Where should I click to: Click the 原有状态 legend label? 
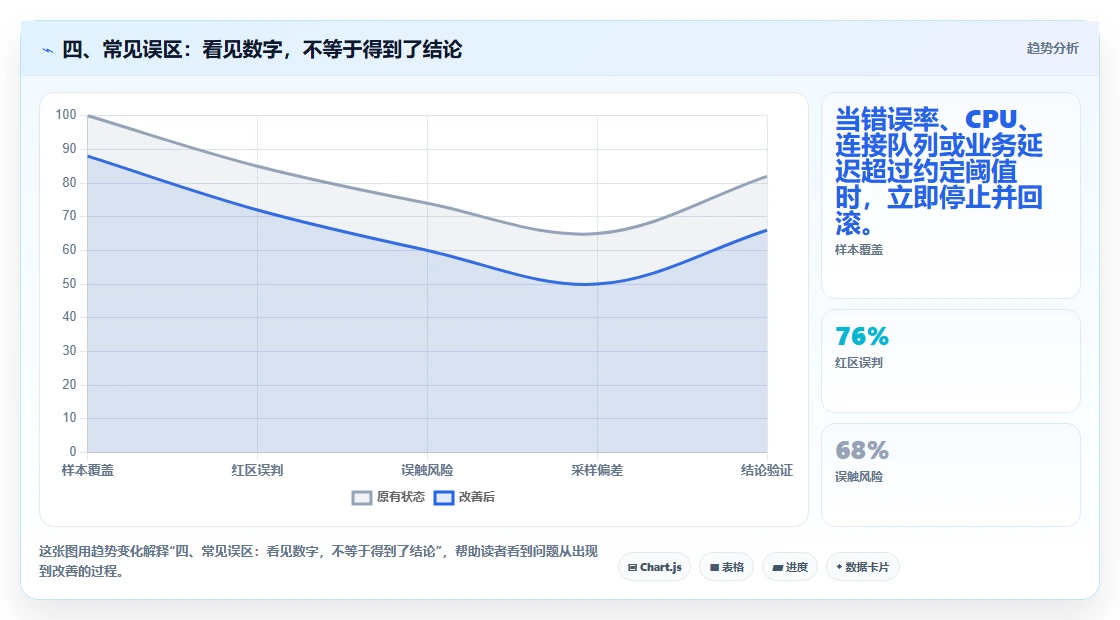[x=400, y=497]
